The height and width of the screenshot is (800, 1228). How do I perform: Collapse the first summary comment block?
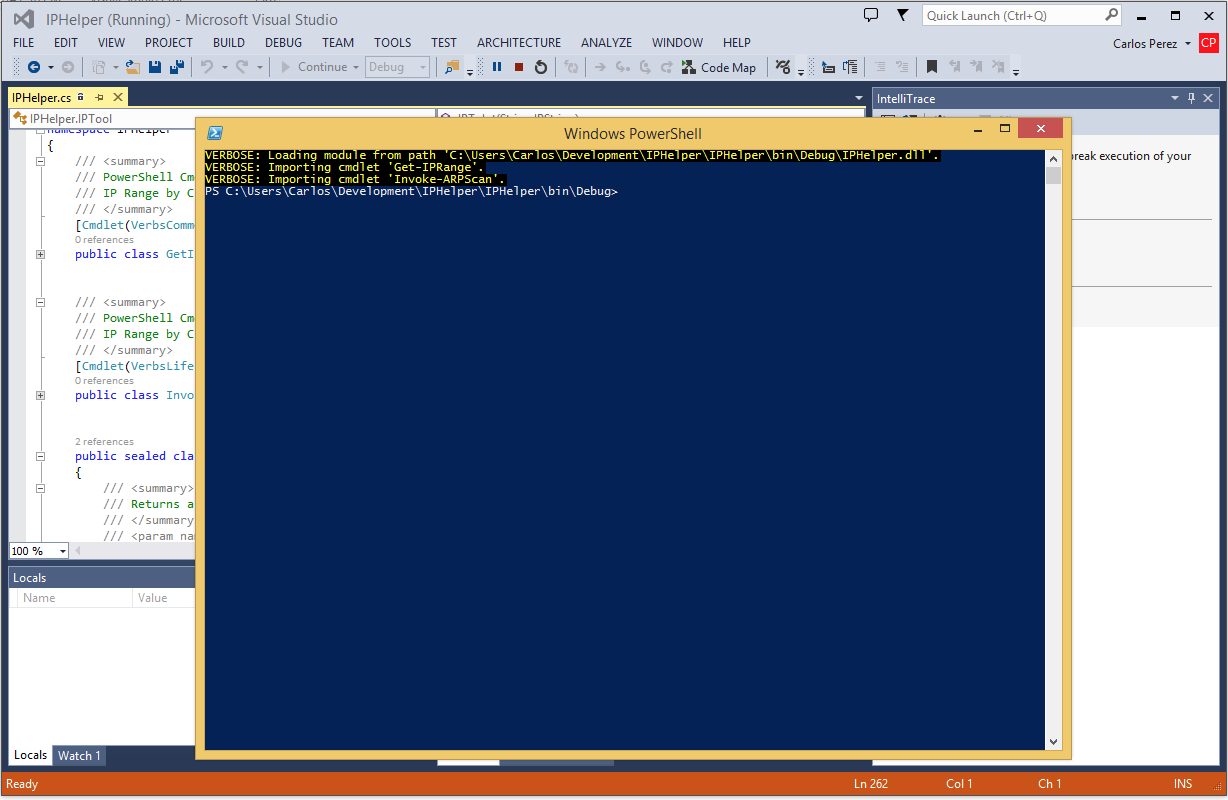tap(40, 161)
